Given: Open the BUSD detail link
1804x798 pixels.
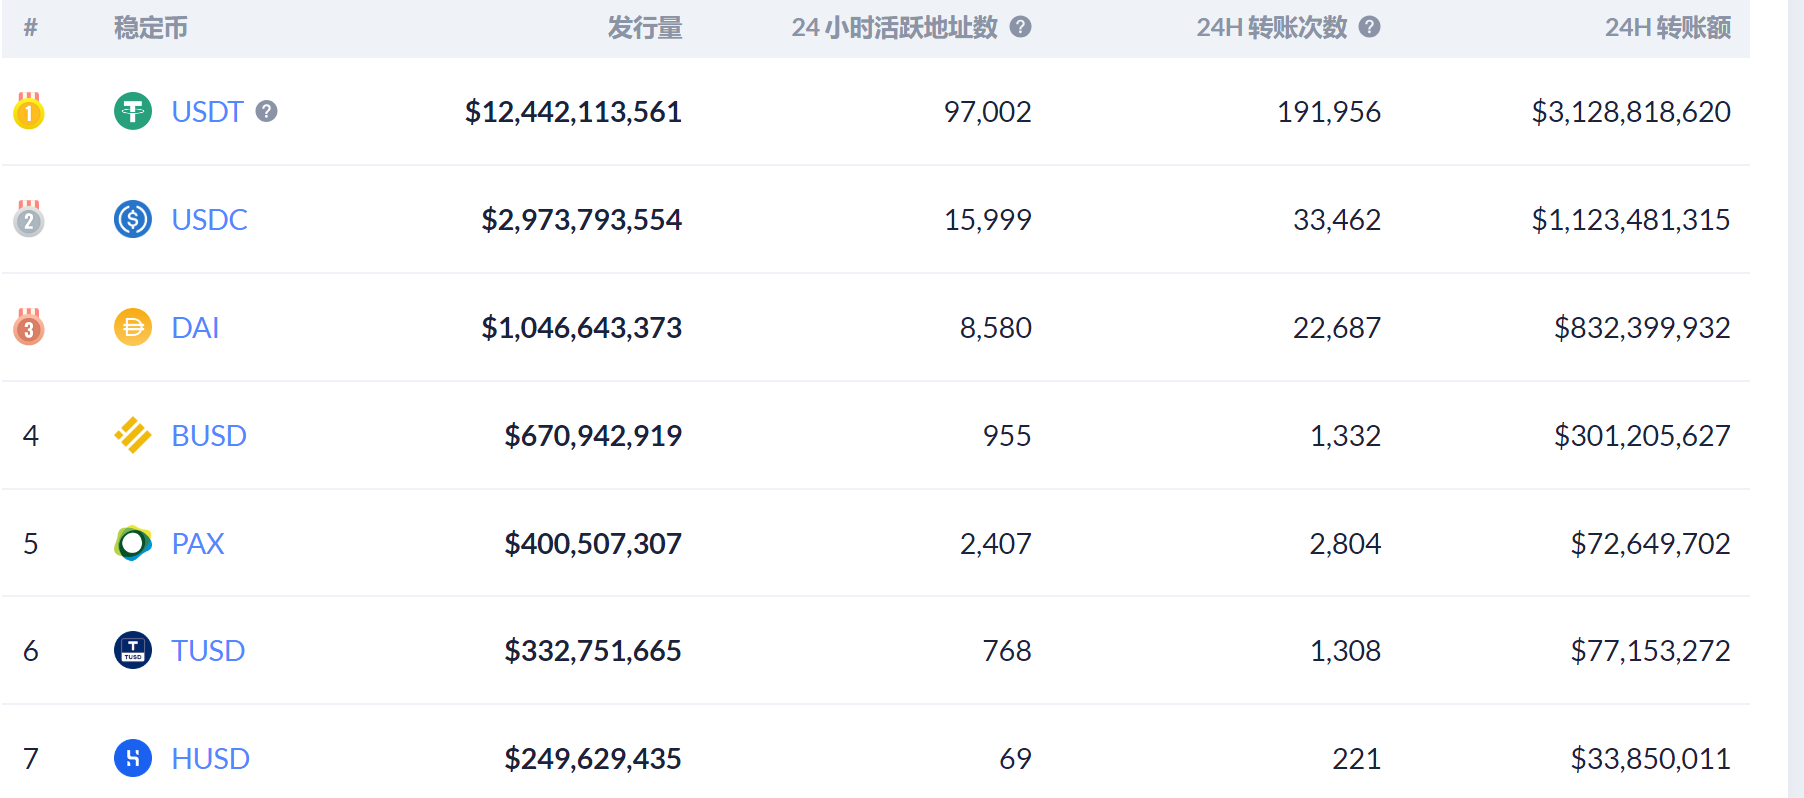Looking at the screenshot, I should pos(209,435).
